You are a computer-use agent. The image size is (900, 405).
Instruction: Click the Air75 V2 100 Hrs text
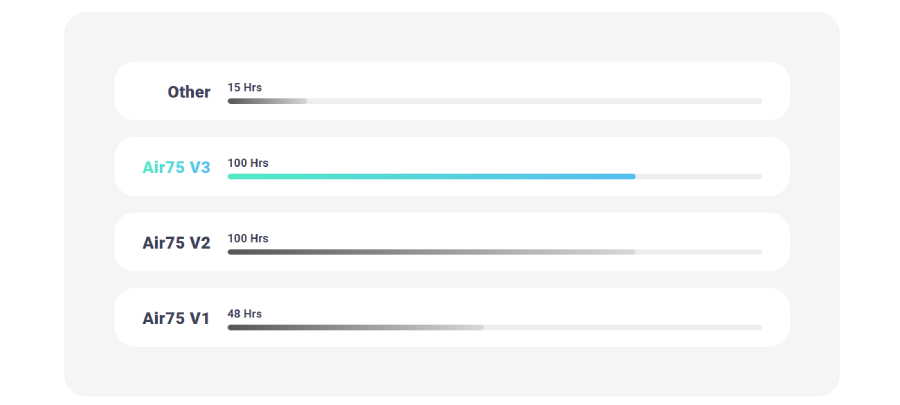[248, 238]
